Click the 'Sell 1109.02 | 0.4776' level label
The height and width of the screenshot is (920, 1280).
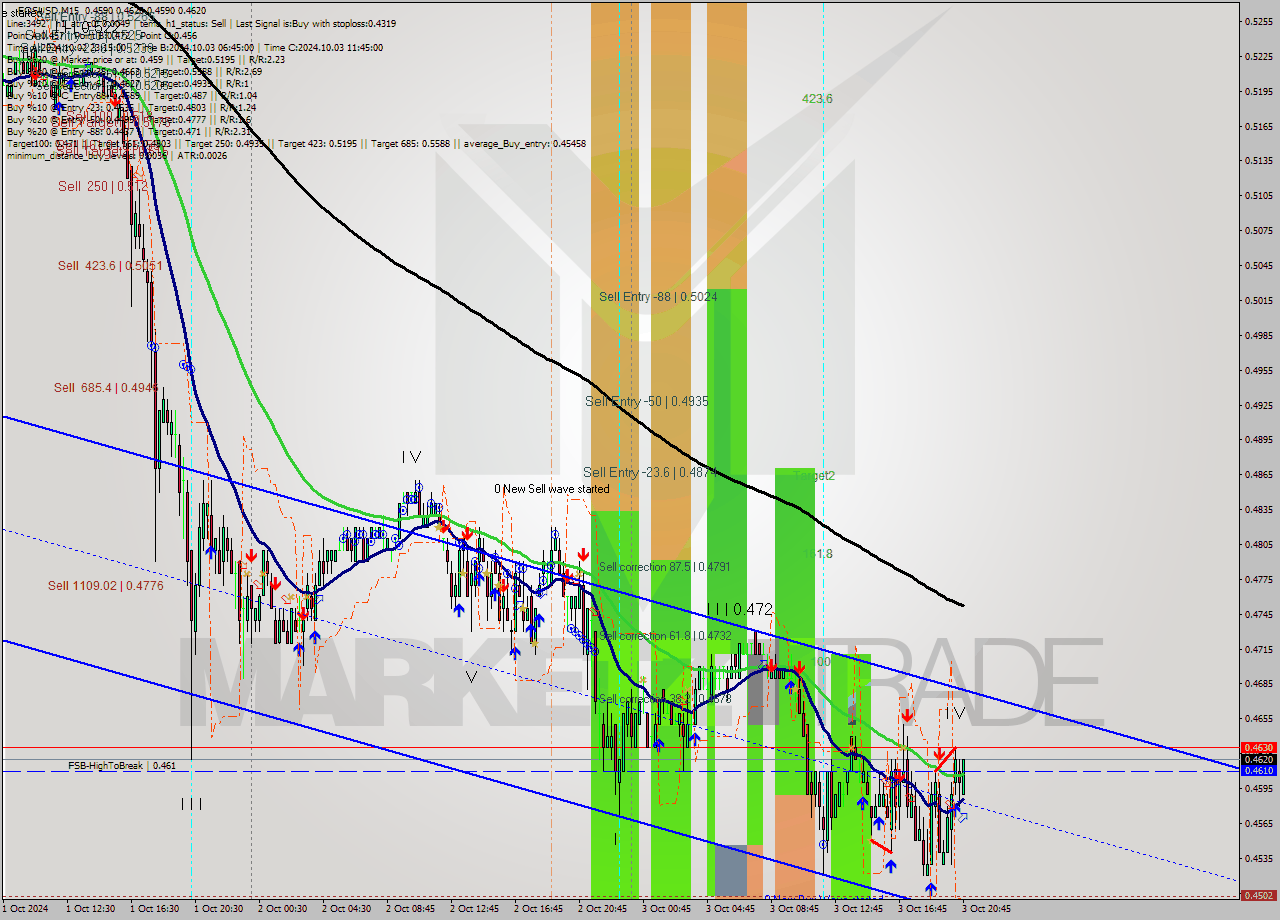(x=105, y=585)
